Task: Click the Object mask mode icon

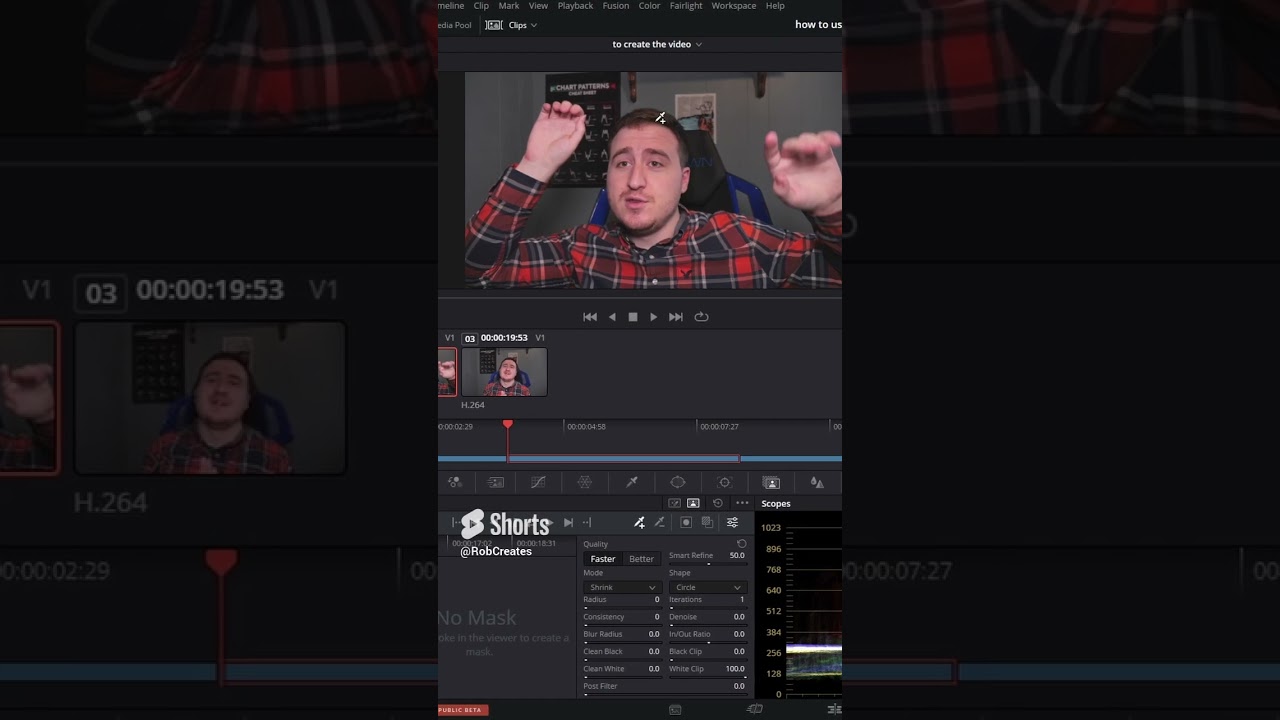Action: coord(675,503)
